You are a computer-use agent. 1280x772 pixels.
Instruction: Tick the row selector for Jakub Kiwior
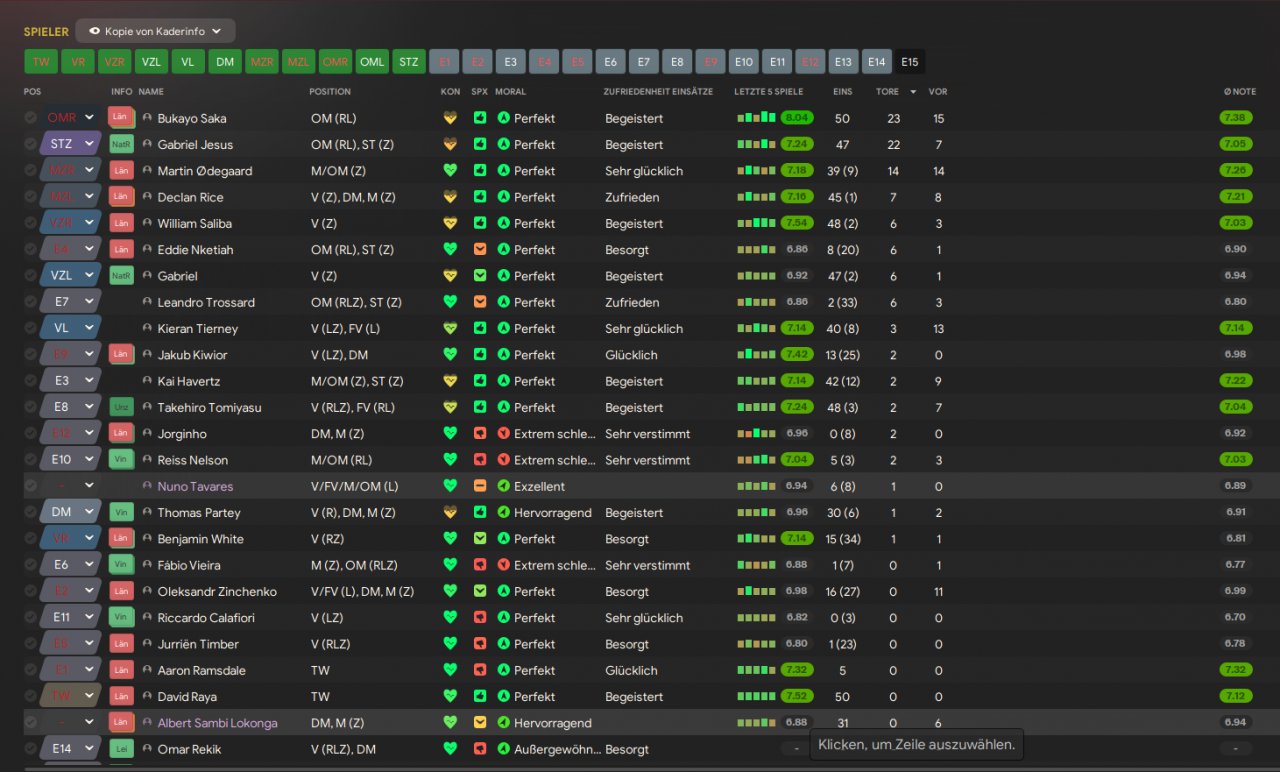pyautogui.click(x=31, y=355)
